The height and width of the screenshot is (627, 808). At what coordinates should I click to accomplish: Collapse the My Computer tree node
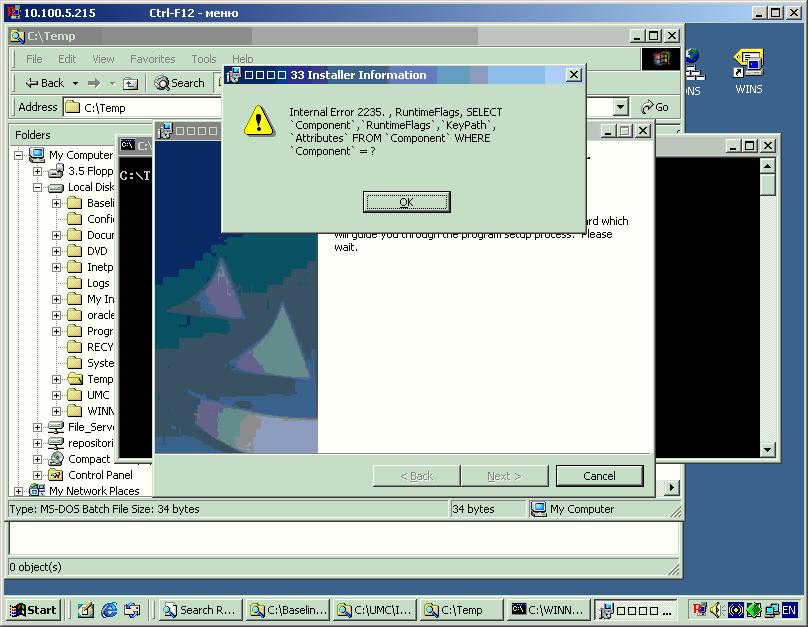(x=20, y=155)
